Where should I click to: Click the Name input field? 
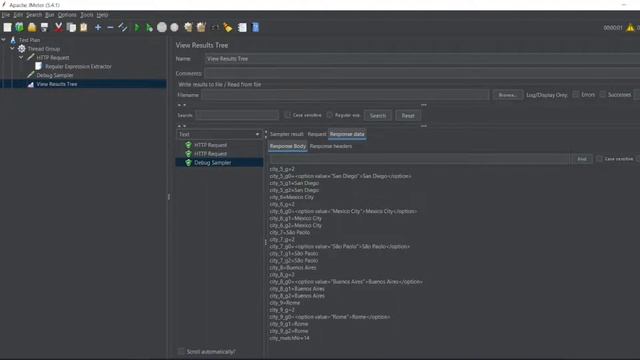422,59
